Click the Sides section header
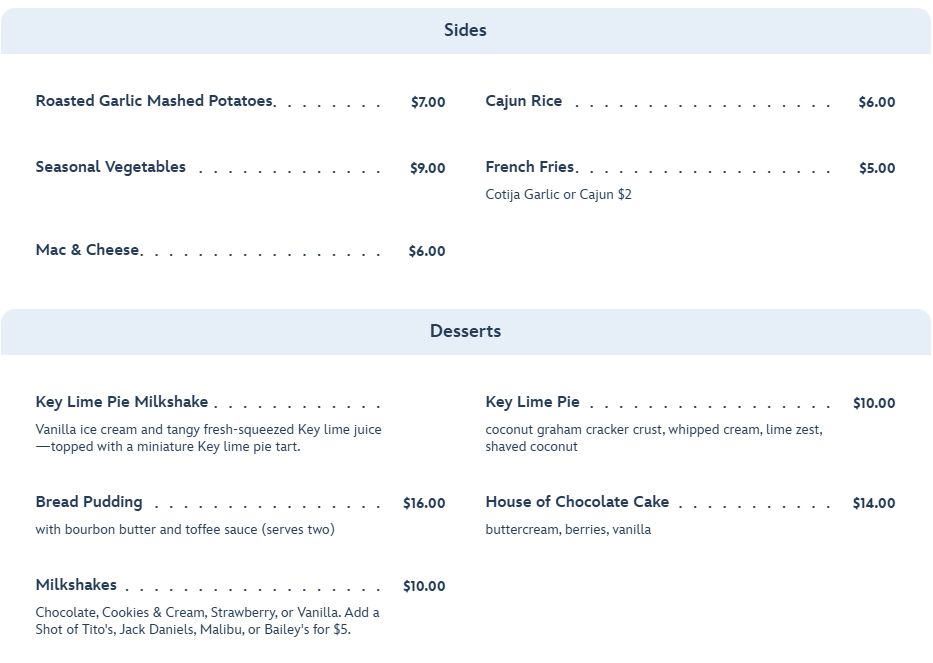The image size is (933, 663). 465,30
